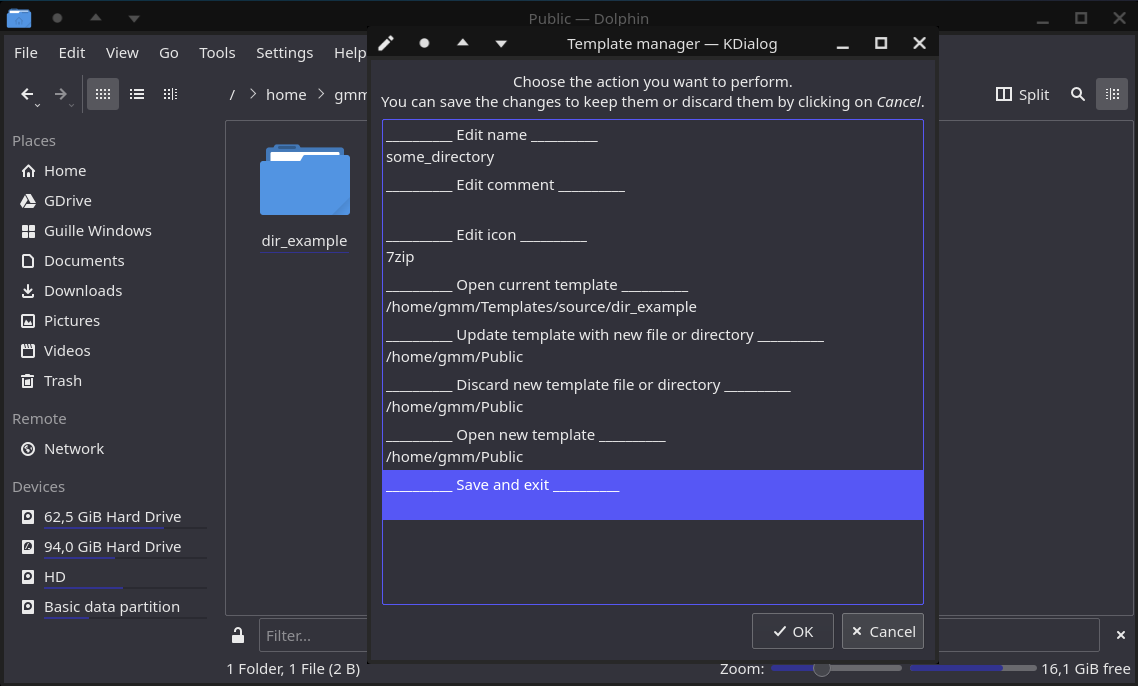1138x686 pixels.
Task: Confirm with OK in Template manager
Action: (x=793, y=632)
